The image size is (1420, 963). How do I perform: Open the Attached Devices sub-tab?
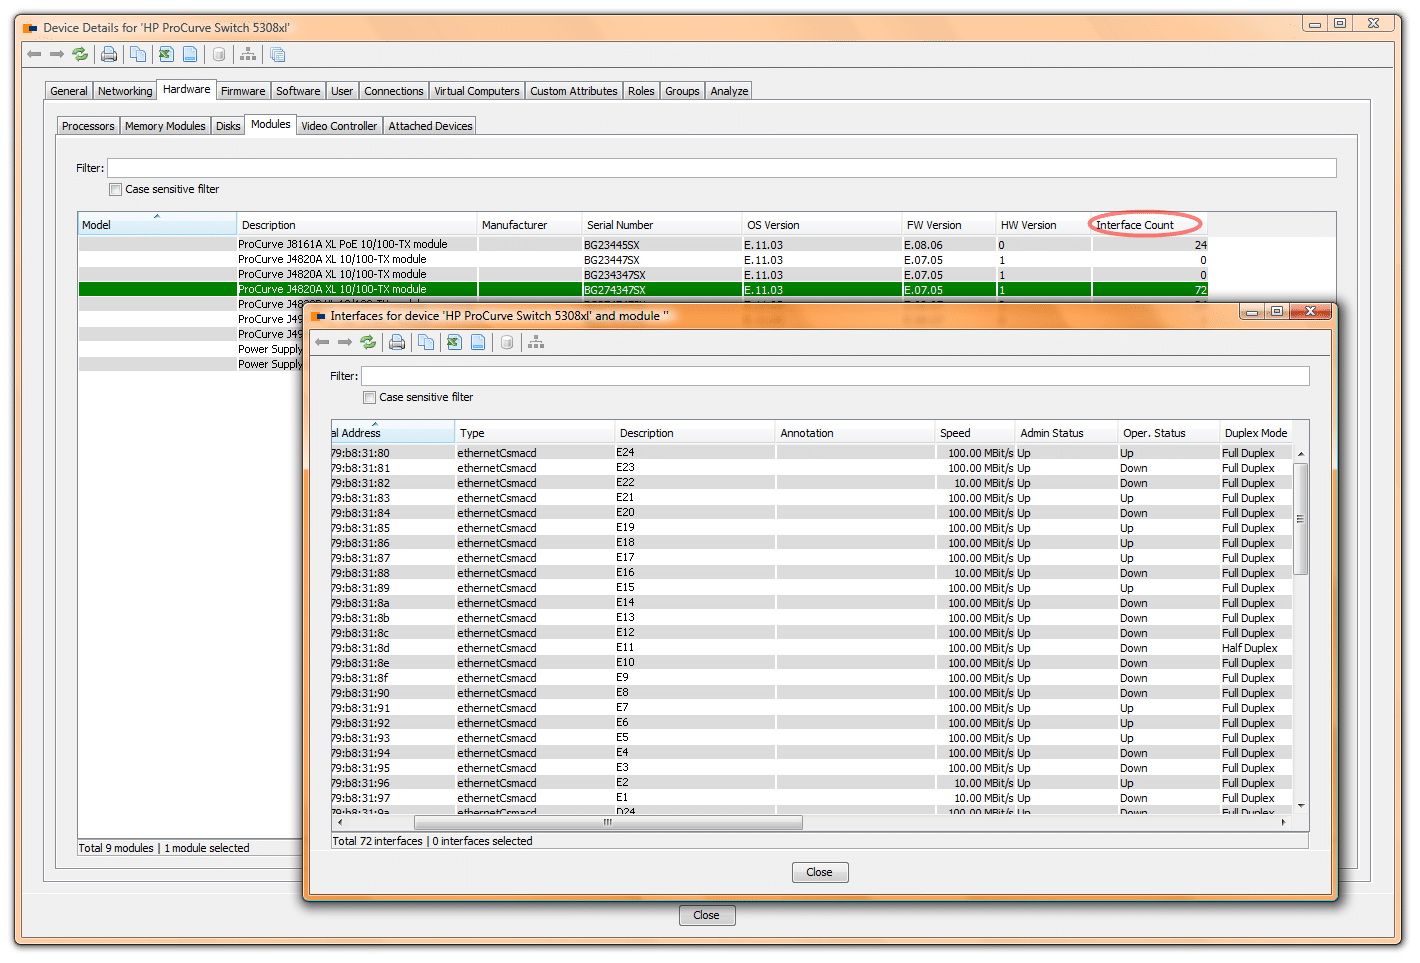(x=430, y=126)
